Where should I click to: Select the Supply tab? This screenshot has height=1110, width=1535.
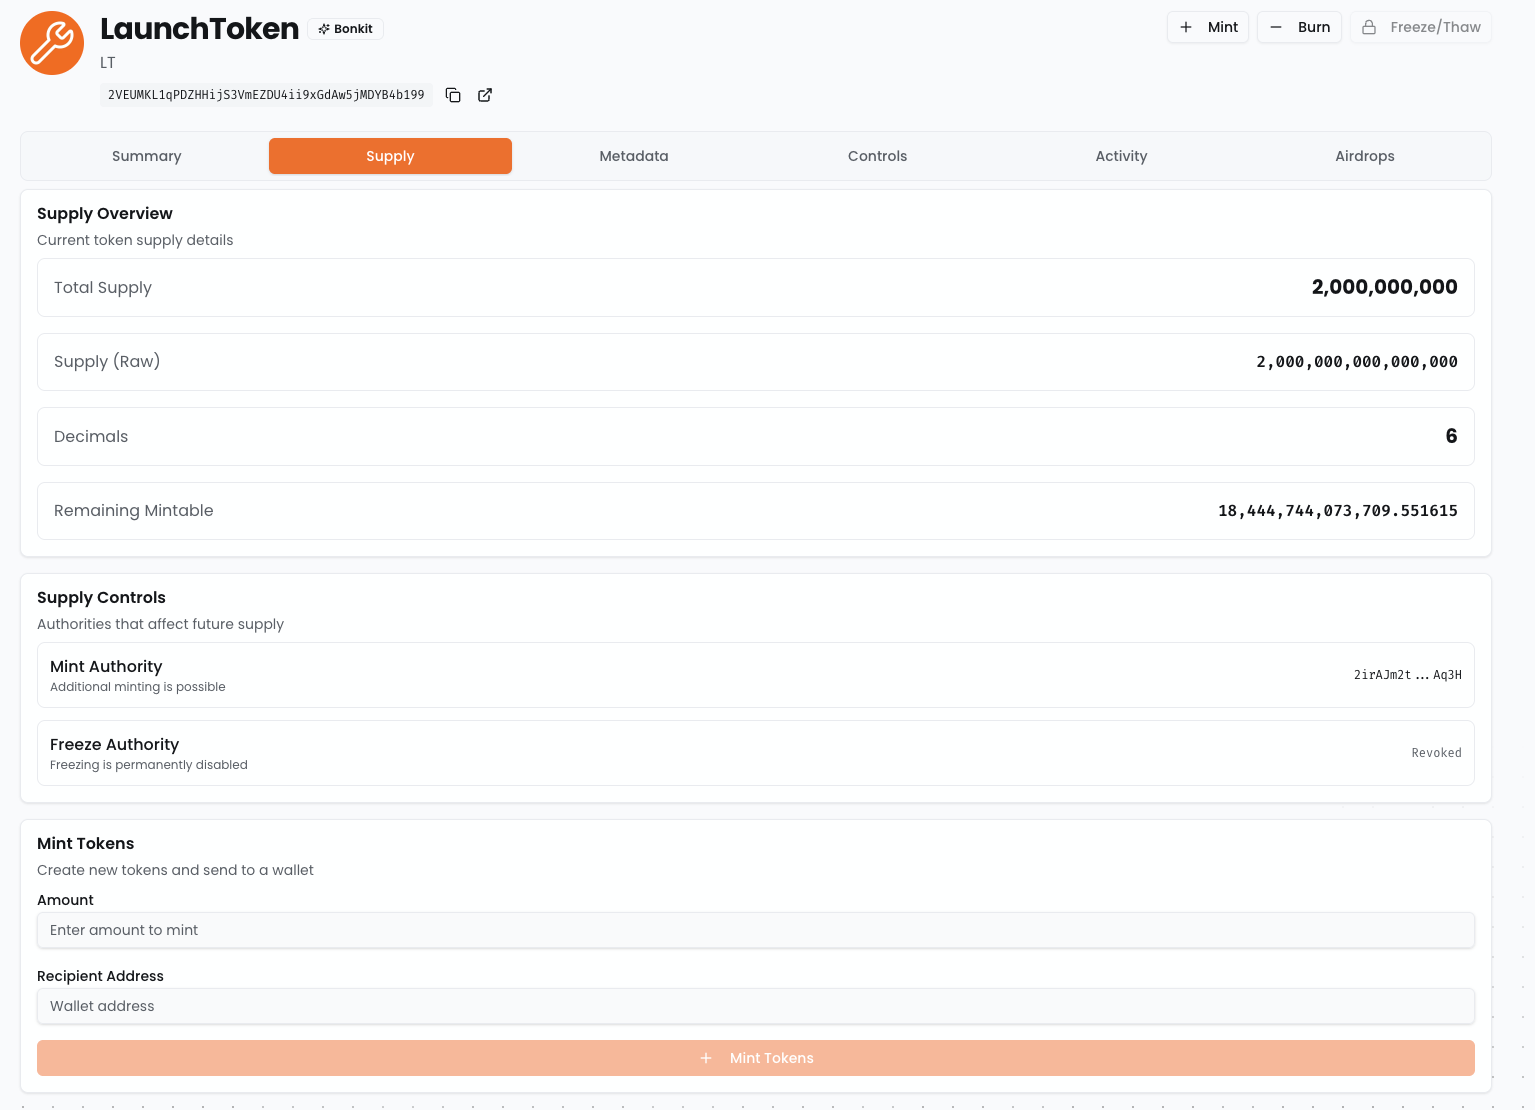(390, 156)
